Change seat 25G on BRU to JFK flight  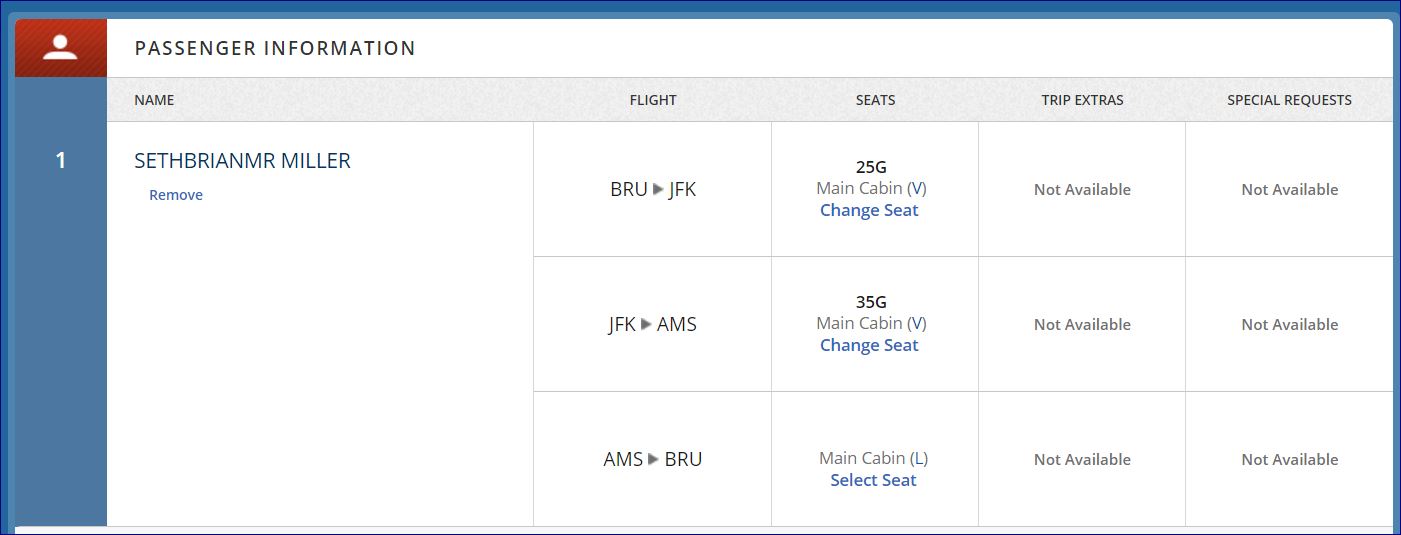coord(869,210)
